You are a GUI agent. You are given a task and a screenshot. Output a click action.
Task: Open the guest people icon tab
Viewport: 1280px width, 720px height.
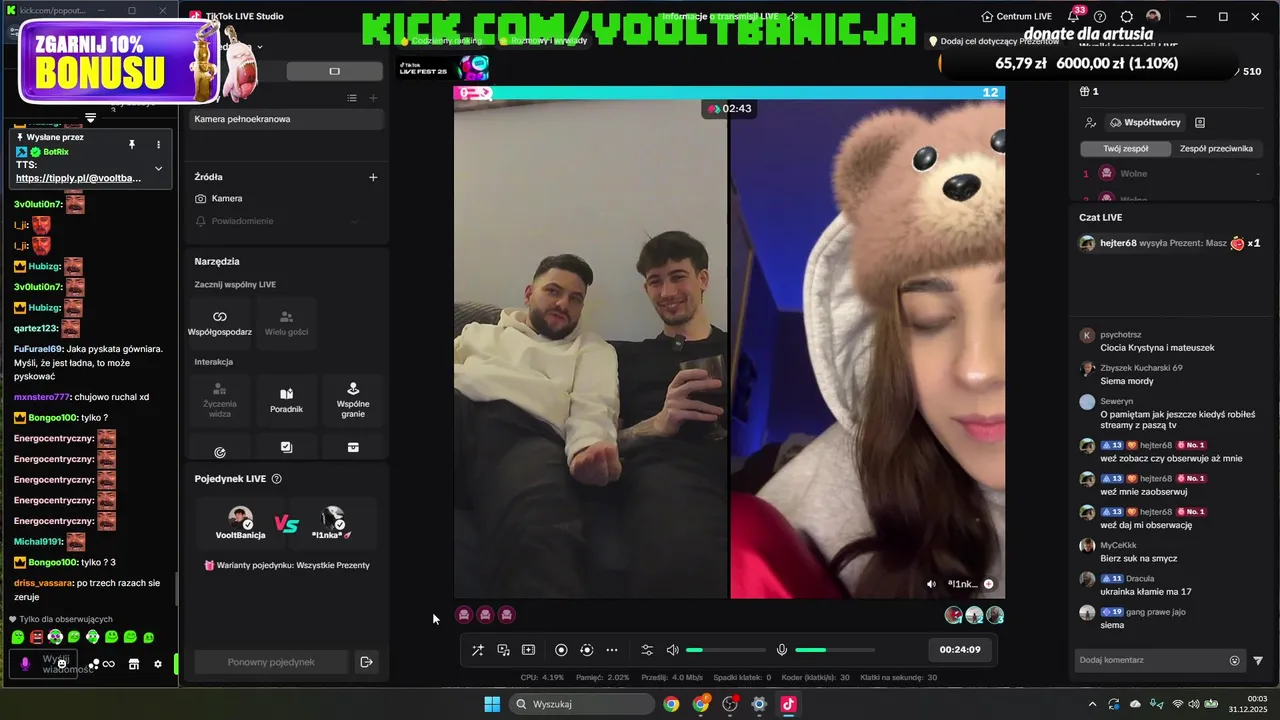pos(1090,122)
